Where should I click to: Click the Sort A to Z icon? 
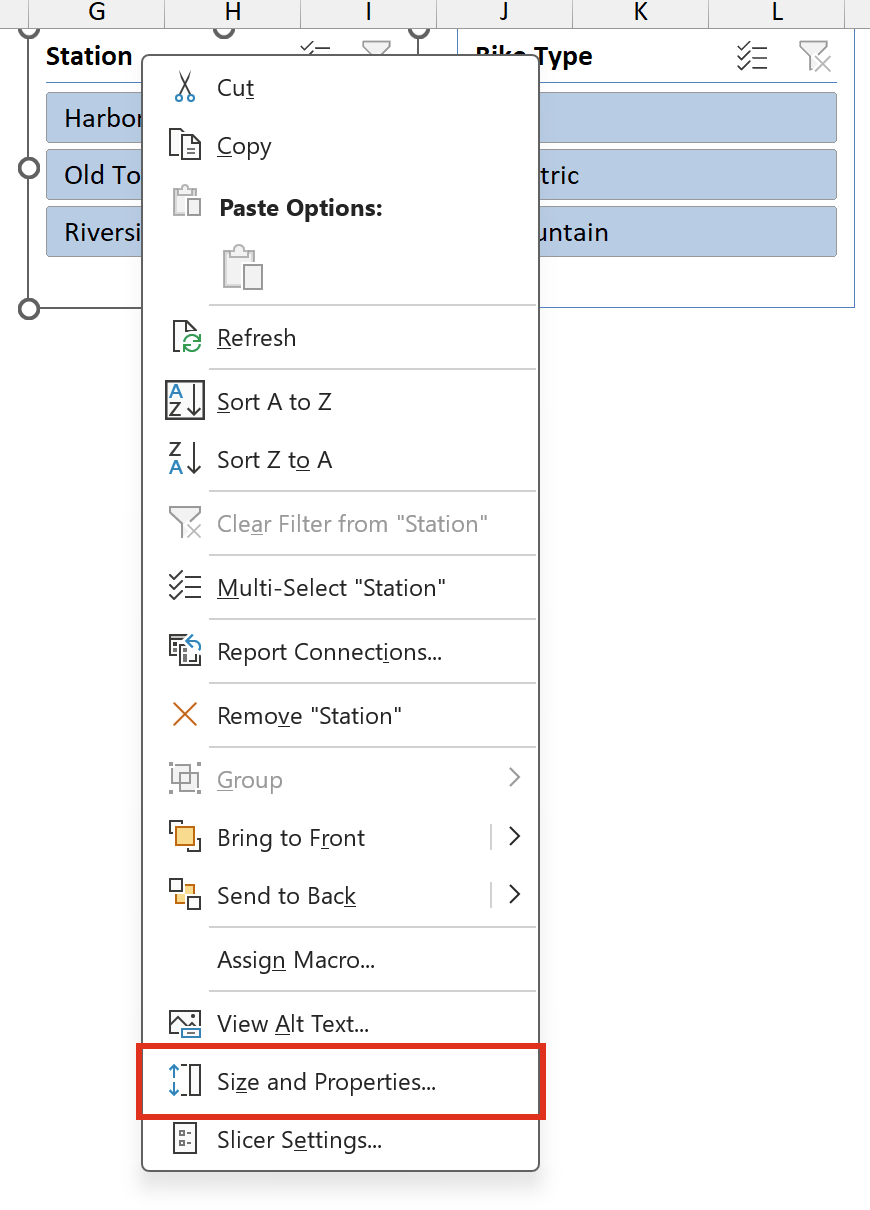[185, 401]
